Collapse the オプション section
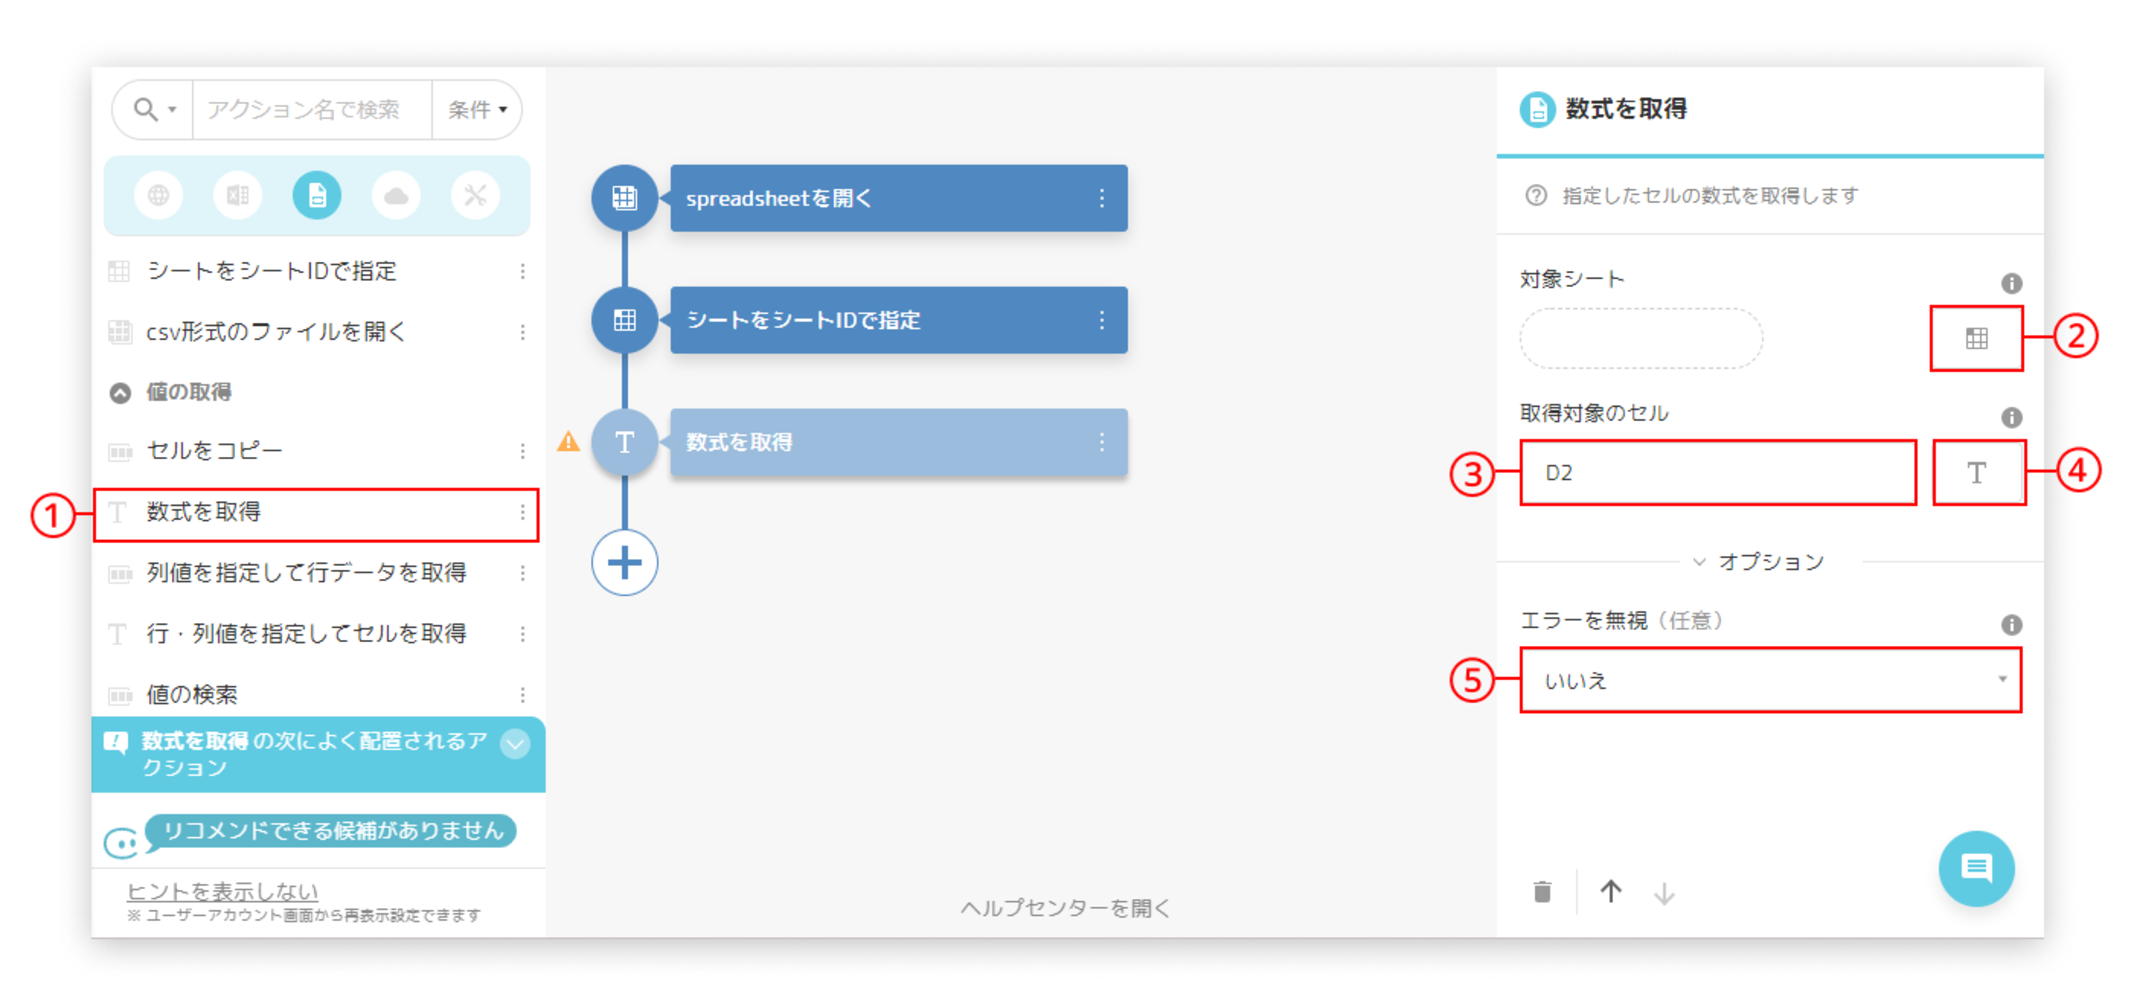Image resolution: width=2134 pixels, height=1000 pixels. [1759, 562]
